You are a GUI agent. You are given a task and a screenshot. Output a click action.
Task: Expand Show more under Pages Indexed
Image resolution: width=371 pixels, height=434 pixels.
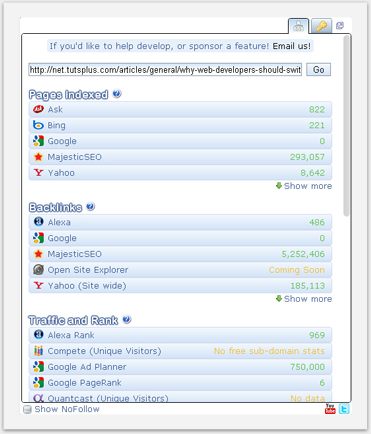point(304,186)
